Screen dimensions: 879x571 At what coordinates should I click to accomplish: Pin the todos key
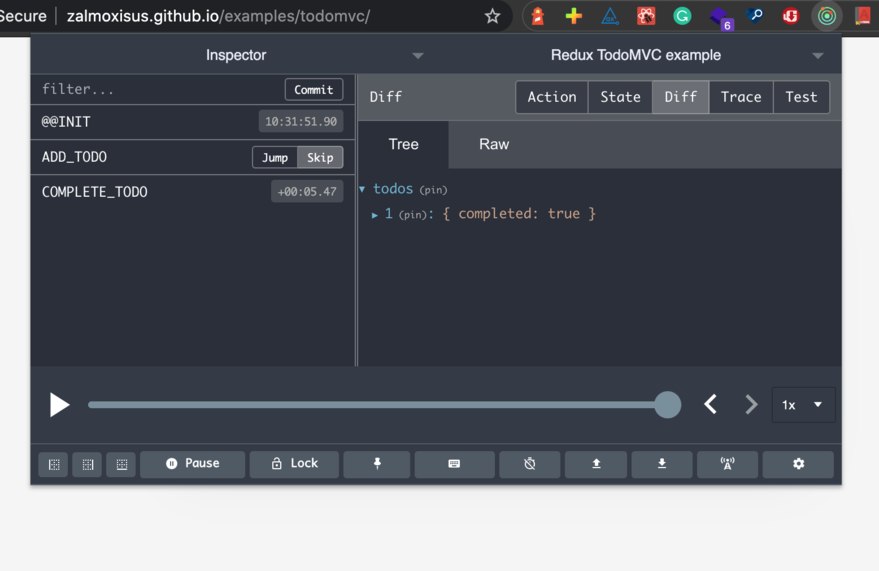click(433, 190)
